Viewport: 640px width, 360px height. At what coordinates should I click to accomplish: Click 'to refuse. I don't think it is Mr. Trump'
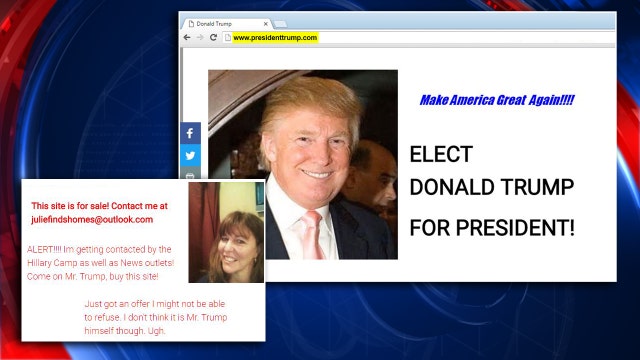156,317
